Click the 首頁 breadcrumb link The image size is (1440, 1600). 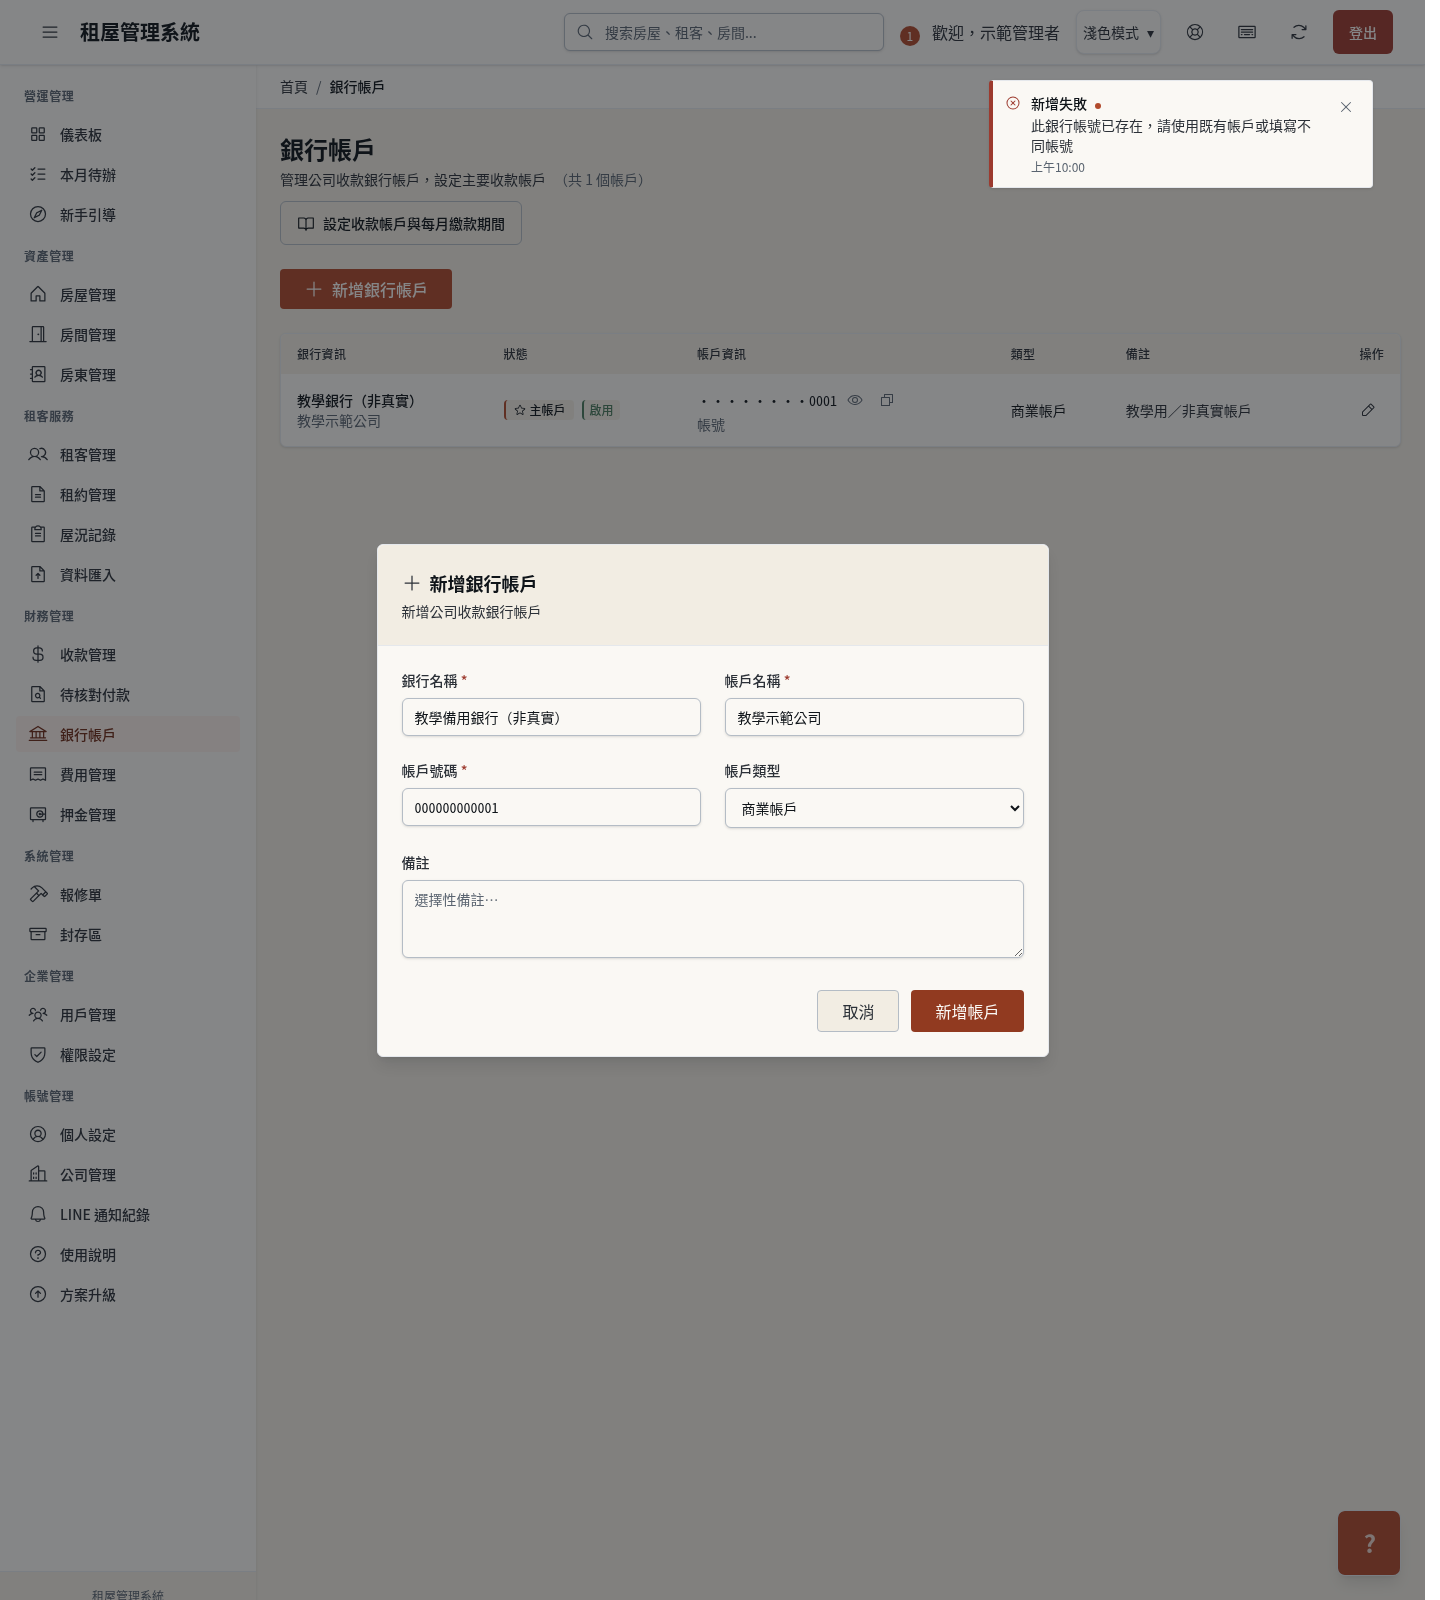294,87
